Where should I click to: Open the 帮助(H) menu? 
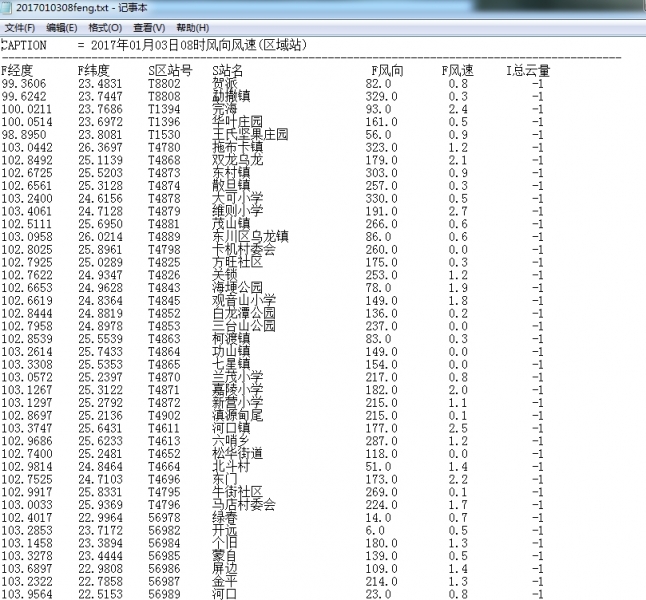tap(193, 27)
